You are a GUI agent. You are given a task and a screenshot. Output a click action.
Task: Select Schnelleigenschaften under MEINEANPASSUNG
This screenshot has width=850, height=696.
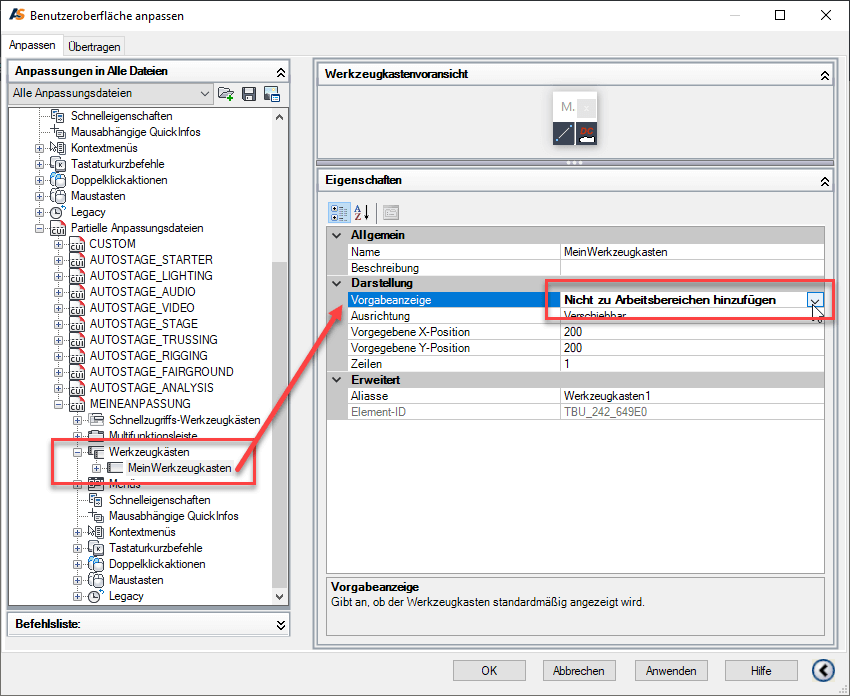[159, 500]
